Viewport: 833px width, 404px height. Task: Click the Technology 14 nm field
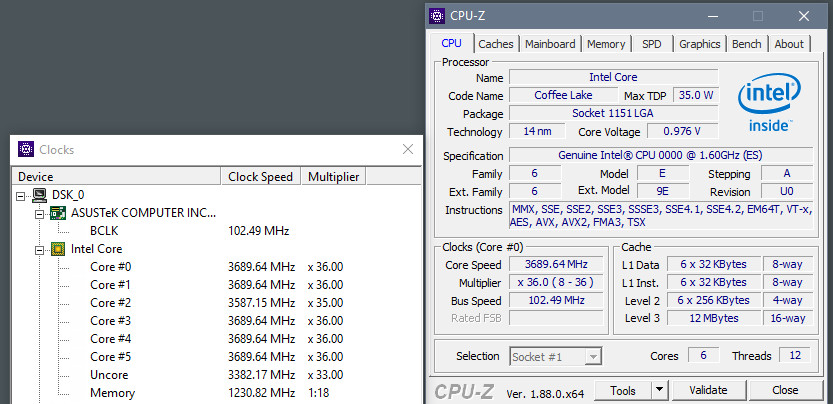click(536, 131)
